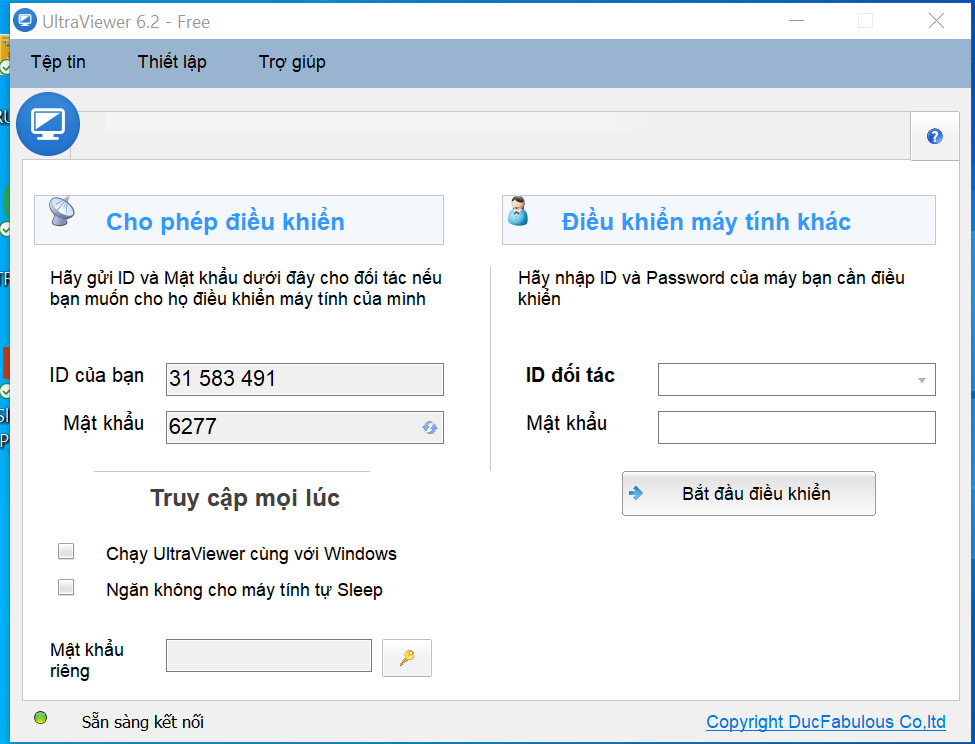Open the Thiết lập menu

click(x=172, y=62)
